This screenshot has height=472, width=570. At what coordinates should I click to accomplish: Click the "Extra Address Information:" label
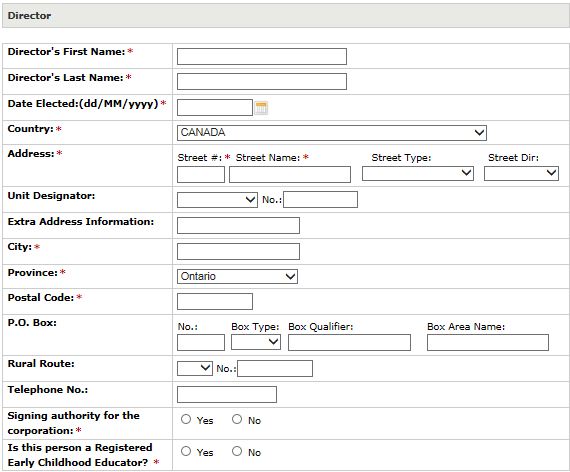point(81,222)
